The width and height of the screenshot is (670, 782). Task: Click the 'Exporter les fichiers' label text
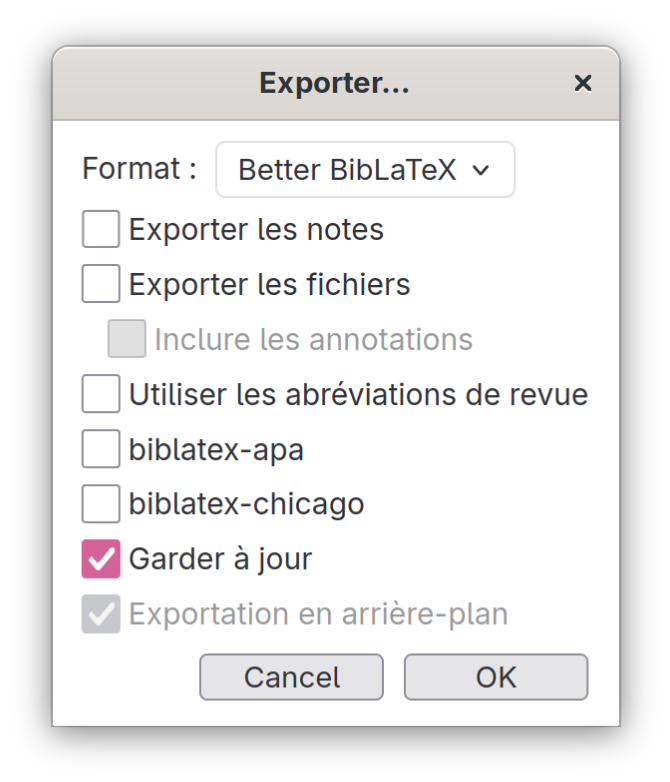point(269,284)
